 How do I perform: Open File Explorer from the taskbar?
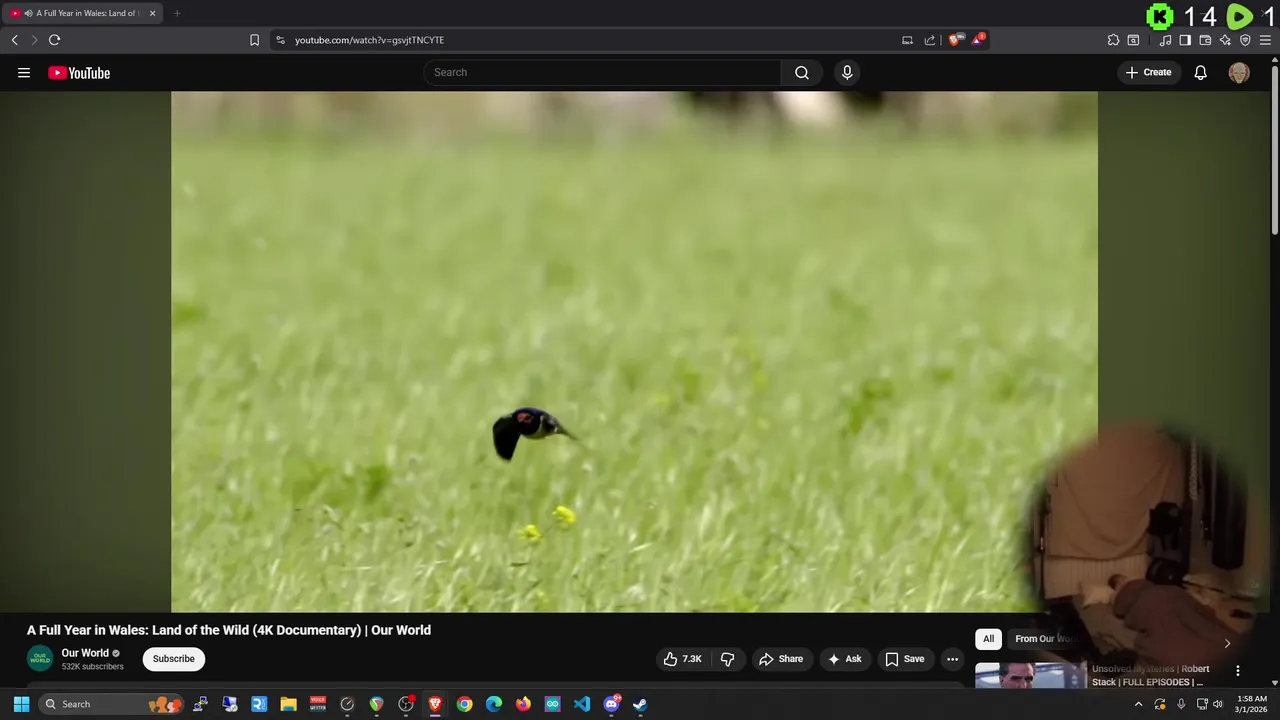(x=288, y=704)
